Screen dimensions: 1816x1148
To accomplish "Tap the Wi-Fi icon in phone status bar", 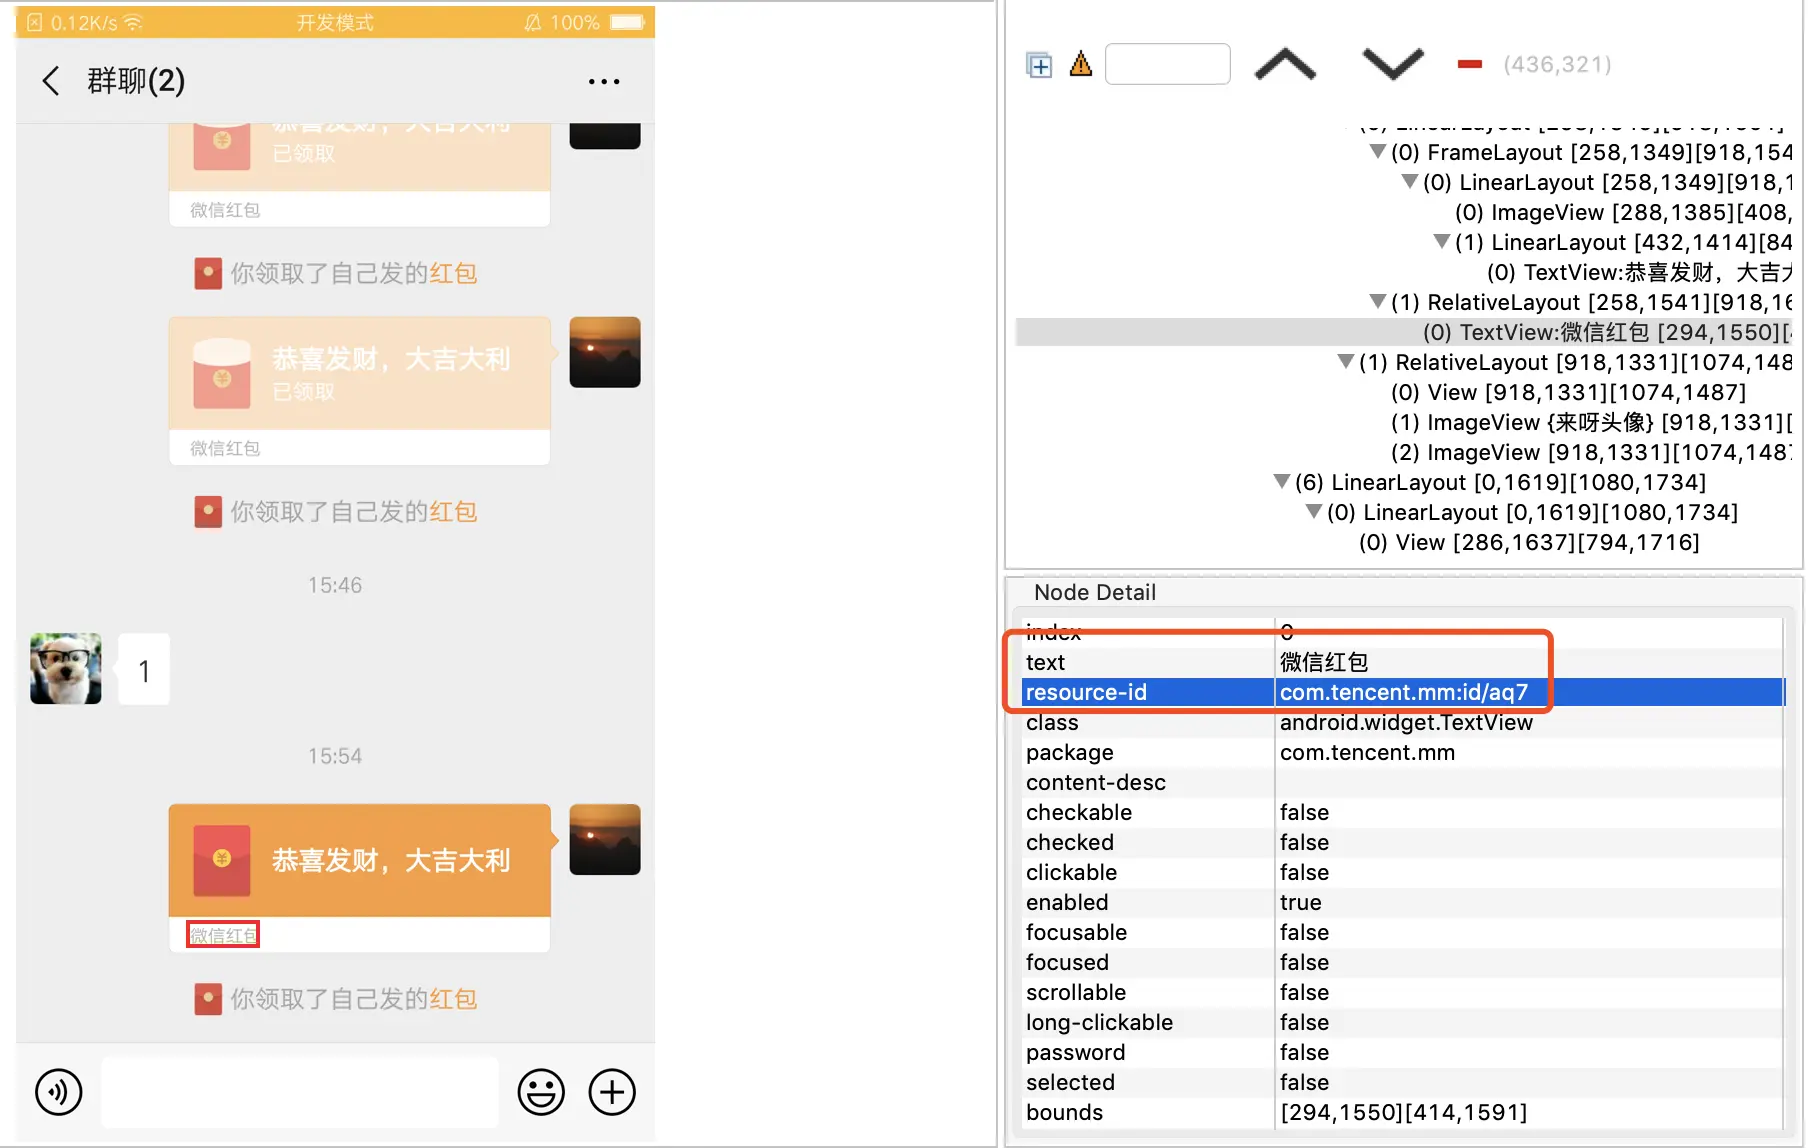I will coord(134,22).
